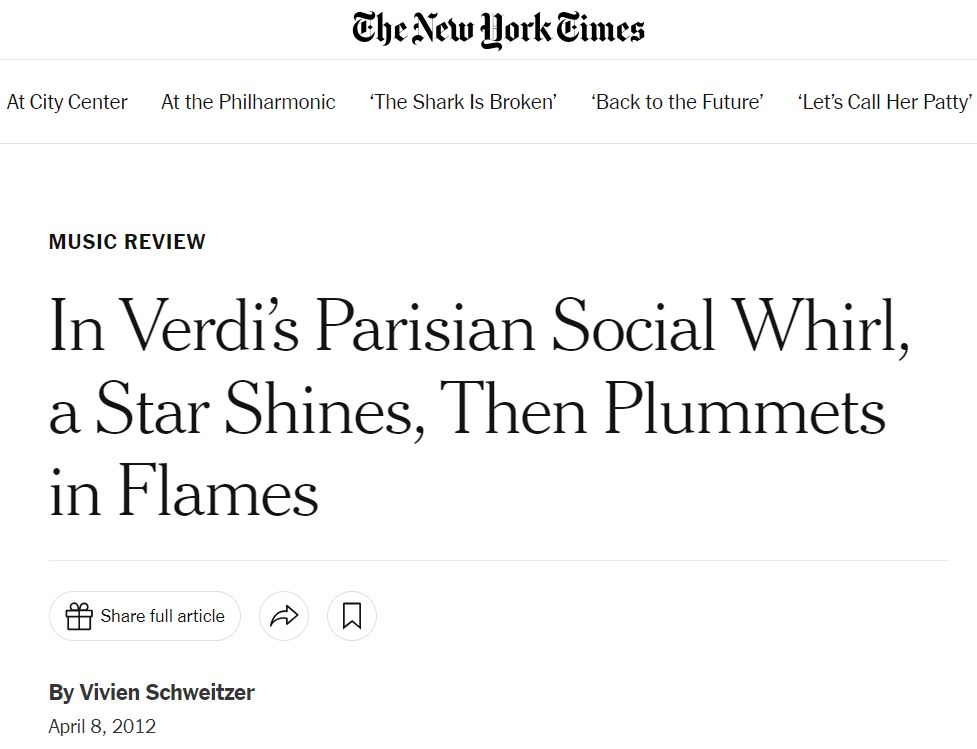Click the word 'Plummets' in the headline

coord(745,410)
